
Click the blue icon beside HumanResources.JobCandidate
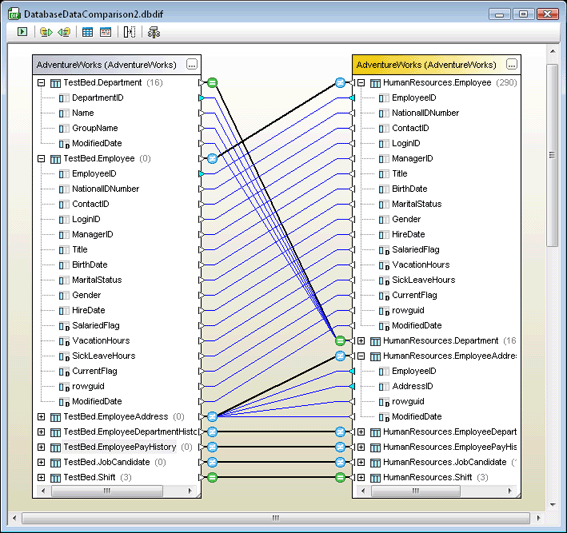coord(340,462)
